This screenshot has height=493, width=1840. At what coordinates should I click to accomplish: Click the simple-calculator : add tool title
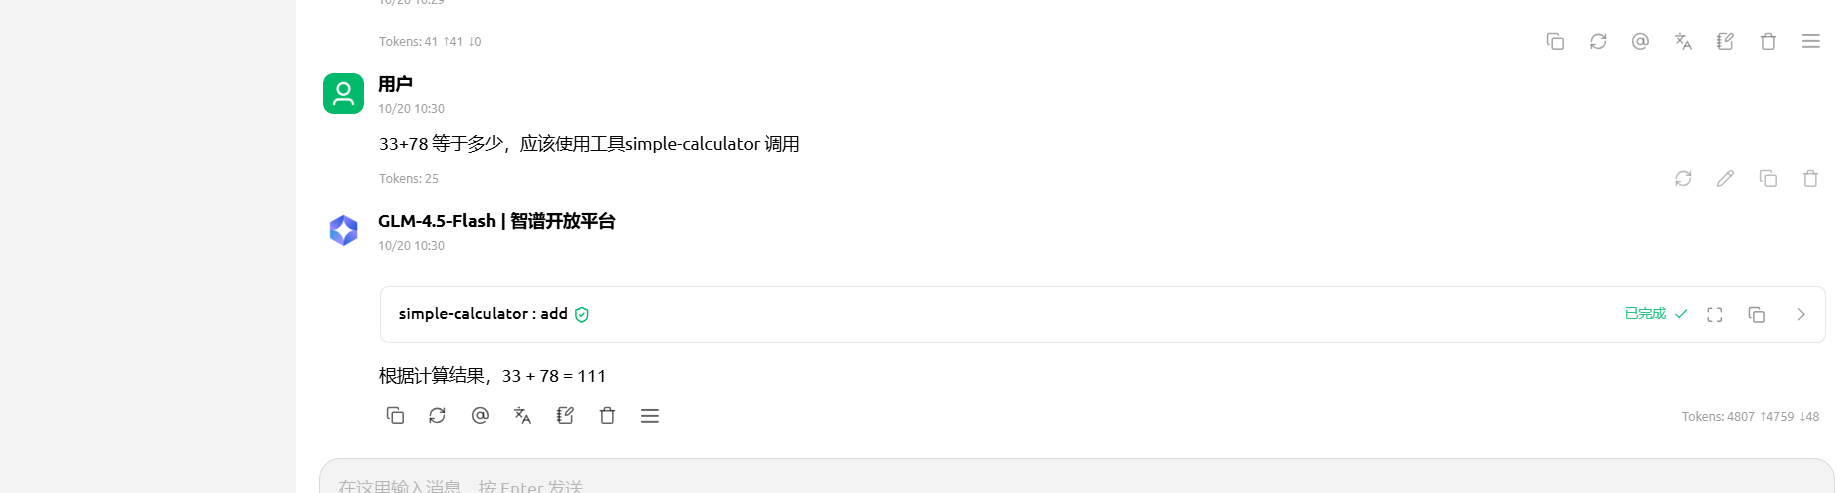(x=483, y=314)
